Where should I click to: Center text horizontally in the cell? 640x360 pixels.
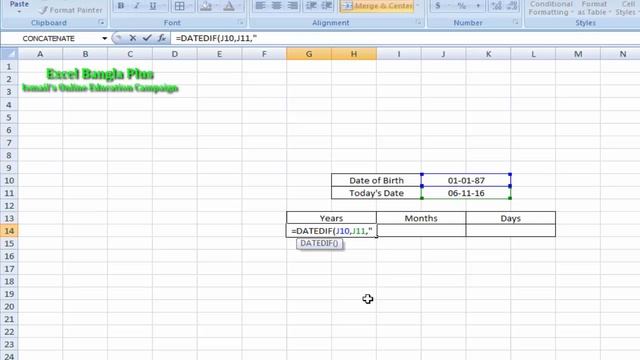tap(276, 6)
